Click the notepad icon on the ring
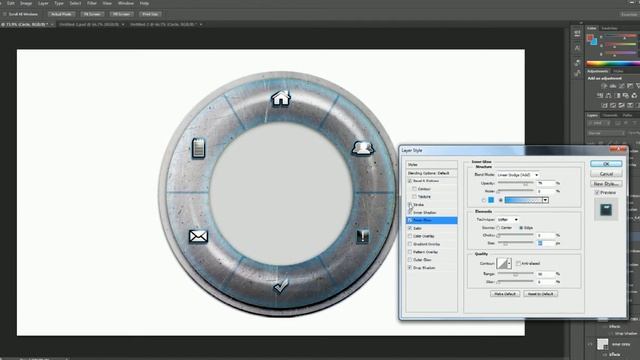Screen dimensions: 640x360 [198, 148]
